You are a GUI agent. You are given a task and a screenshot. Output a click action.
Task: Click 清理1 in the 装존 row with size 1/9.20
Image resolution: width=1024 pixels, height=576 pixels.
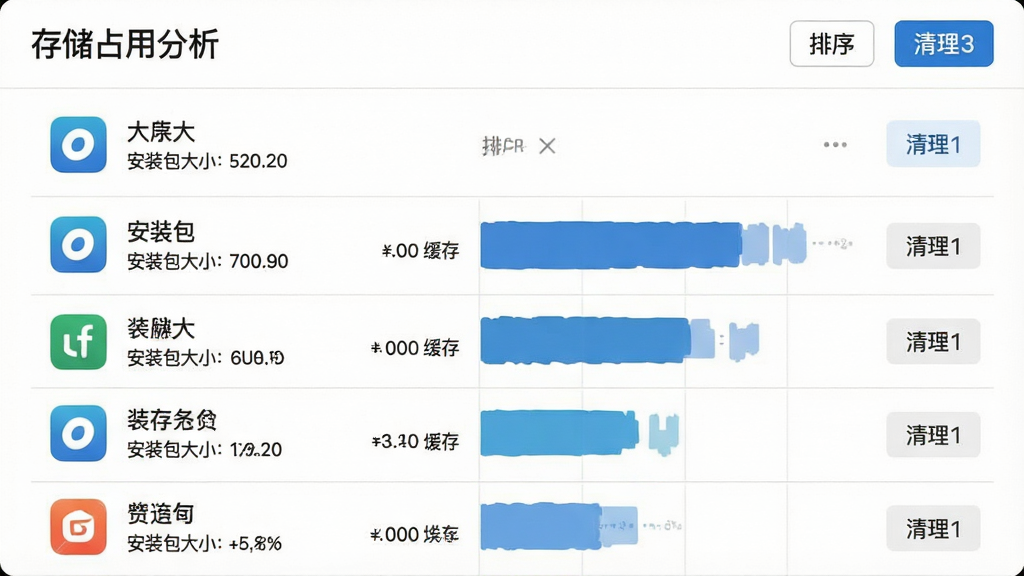tap(933, 434)
